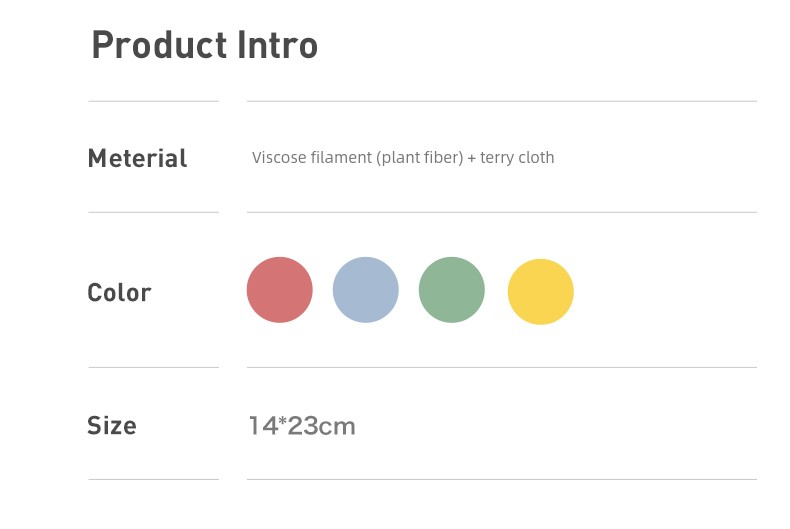Click the asterisk in the size value
This screenshot has height=529, width=790.
(x=281, y=423)
